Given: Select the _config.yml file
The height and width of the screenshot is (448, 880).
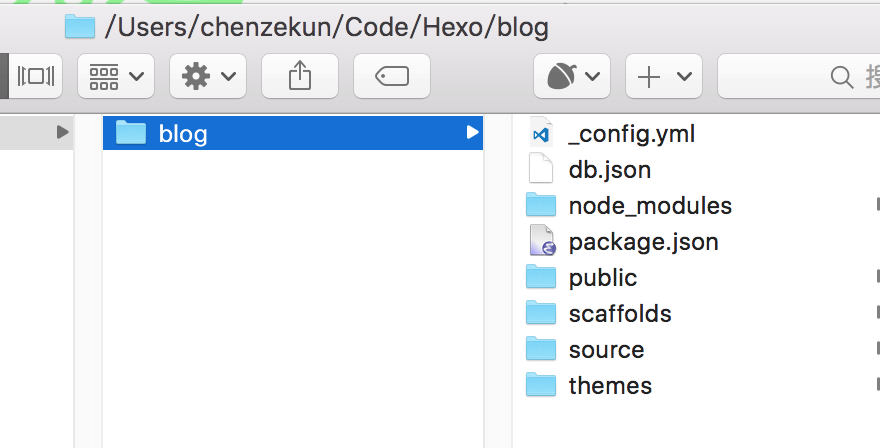Looking at the screenshot, I should click(631, 133).
